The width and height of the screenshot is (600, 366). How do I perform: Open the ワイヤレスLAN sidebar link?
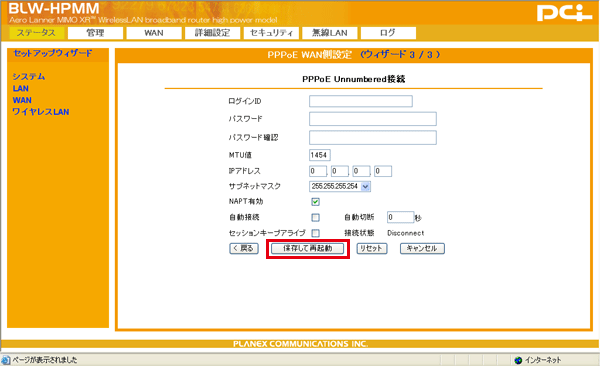(41, 112)
